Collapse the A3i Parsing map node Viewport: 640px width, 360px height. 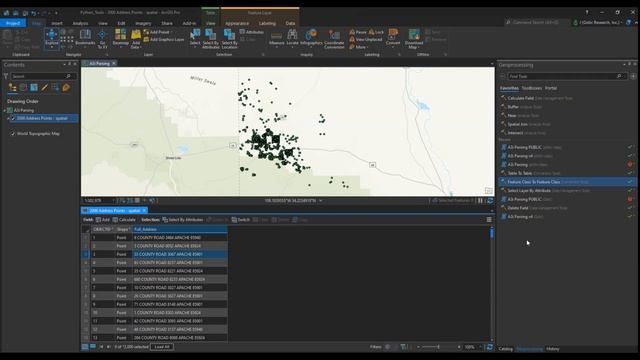[4, 110]
